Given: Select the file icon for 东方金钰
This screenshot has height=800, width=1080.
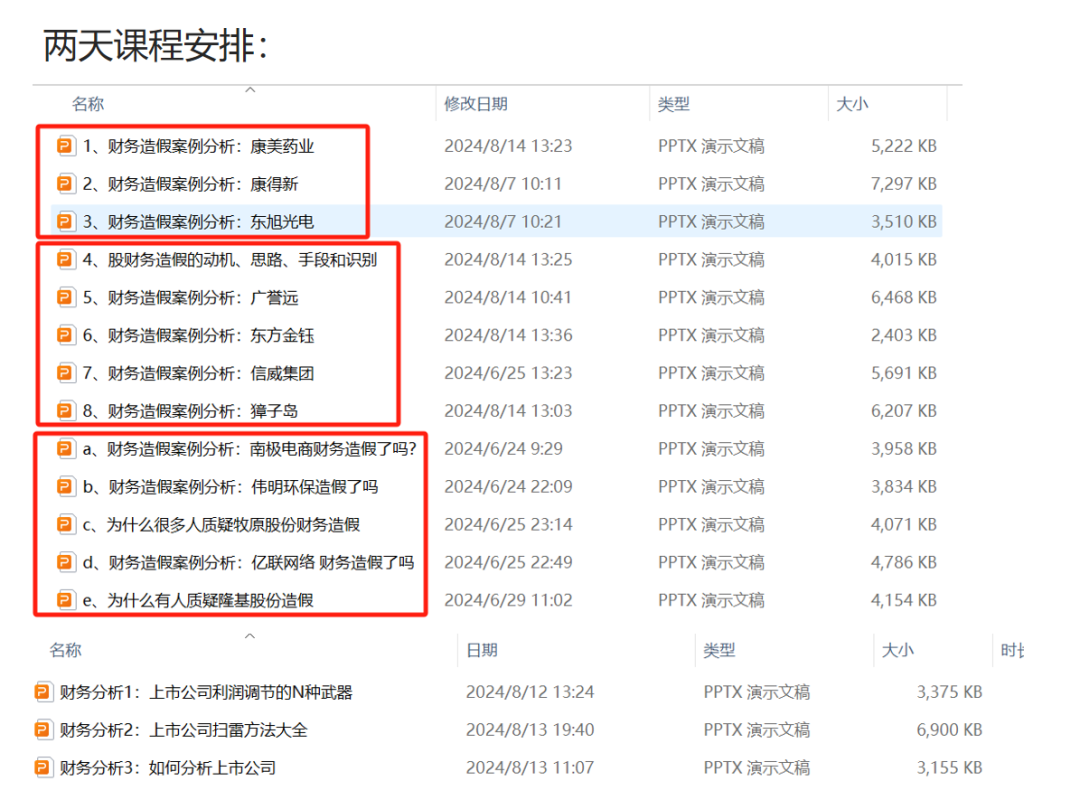Looking at the screenshot, I should point(65,336).
